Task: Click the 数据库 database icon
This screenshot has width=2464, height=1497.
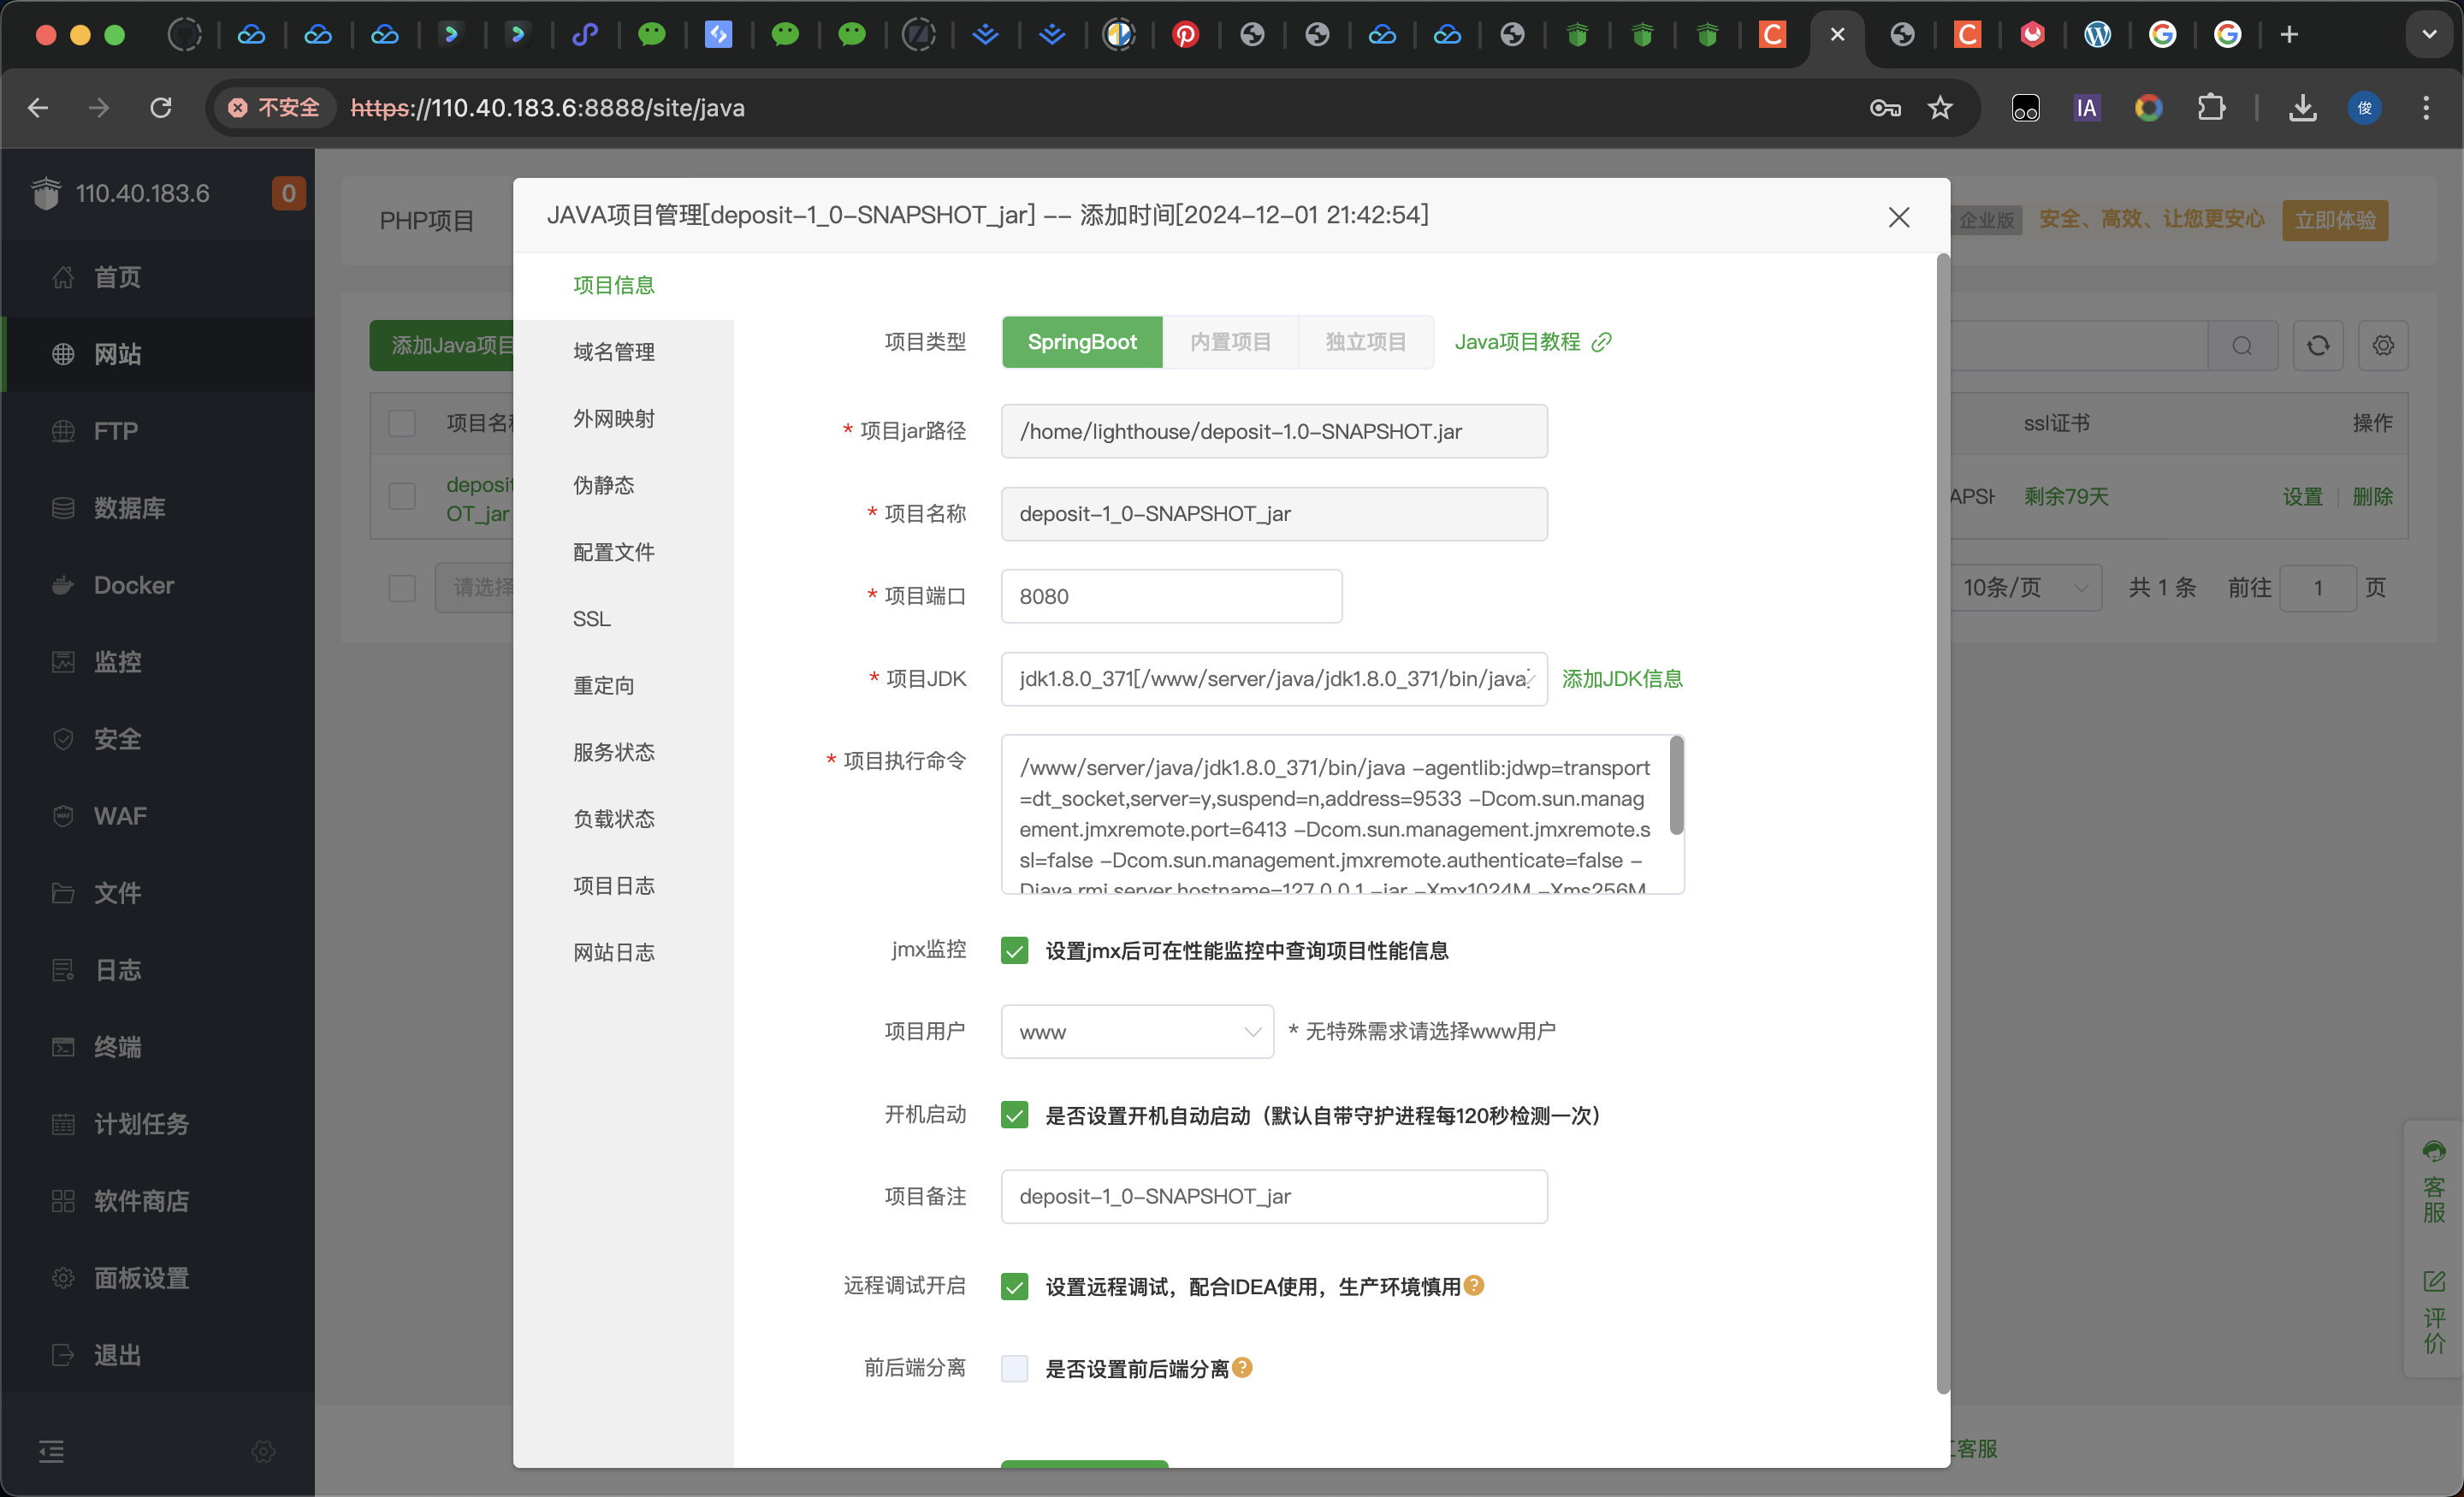Action: pyautogui.click(x=63, y=508)
